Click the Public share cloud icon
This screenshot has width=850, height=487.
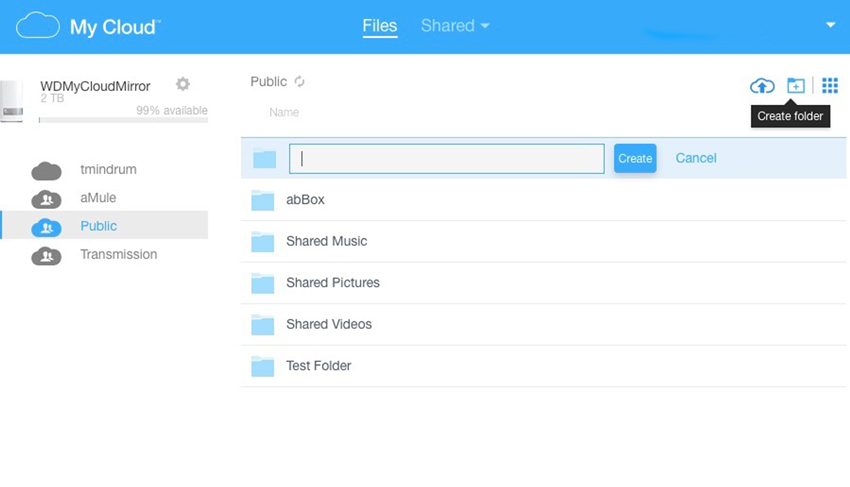click(47, 228)
